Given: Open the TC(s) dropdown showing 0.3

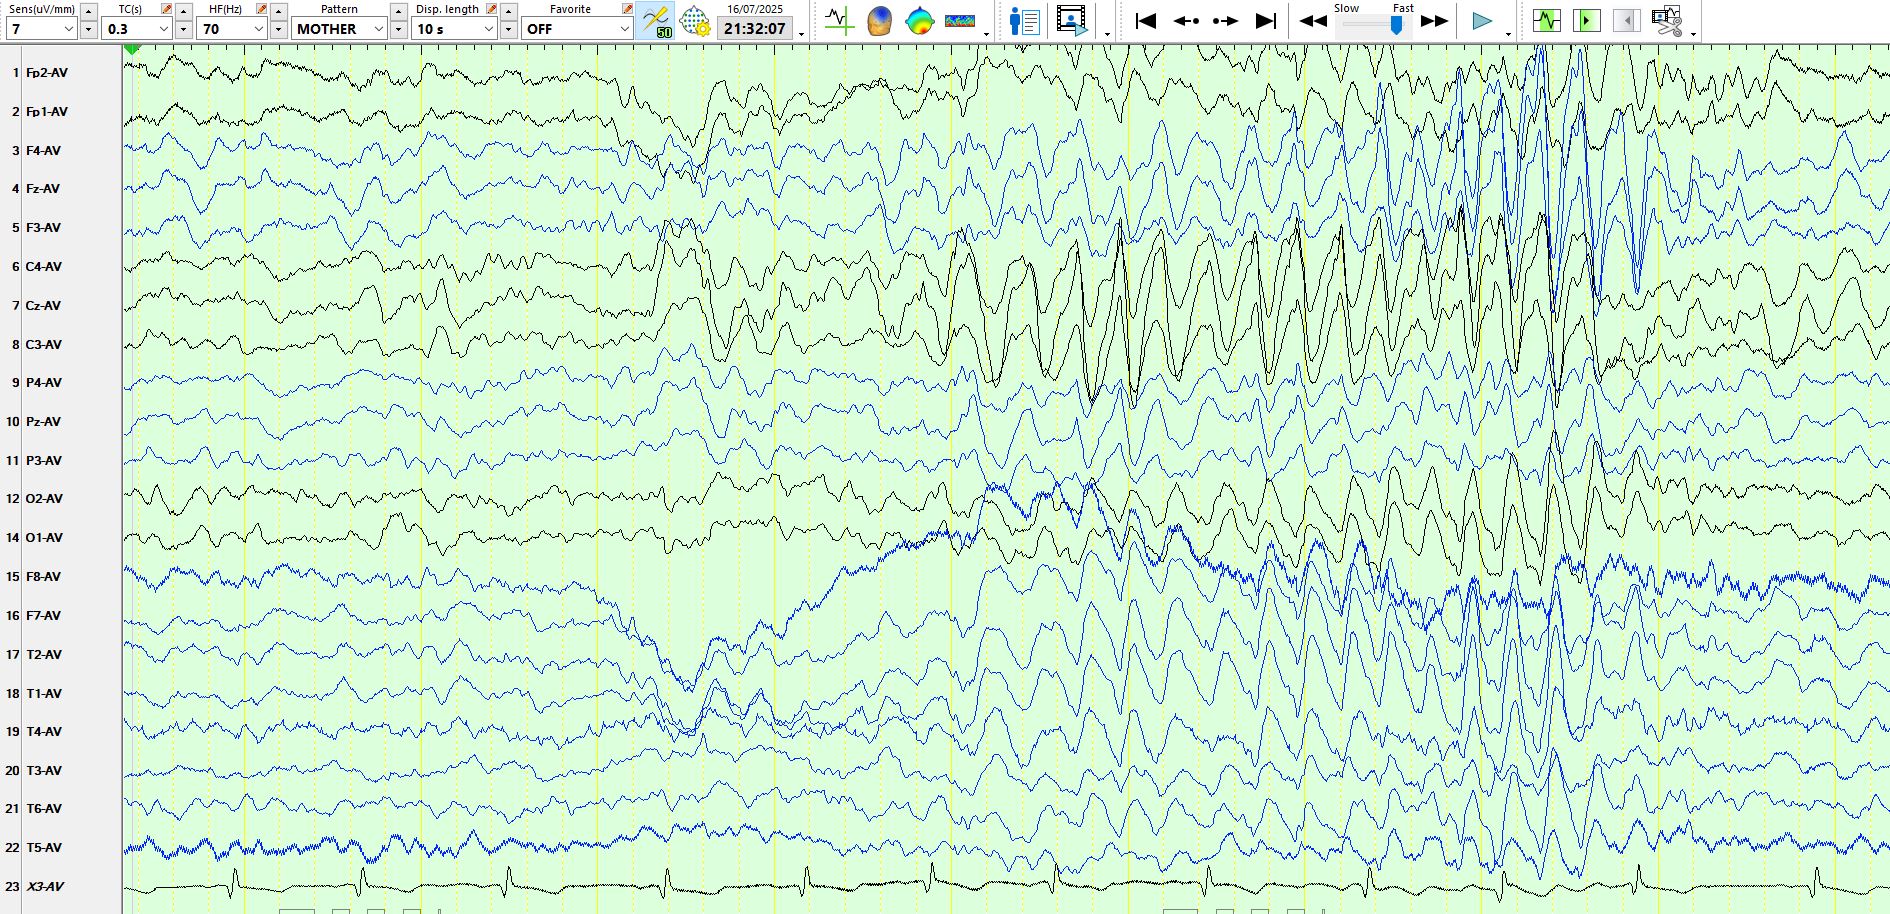Looking at the screenshot, I should (x=137, y=29).
